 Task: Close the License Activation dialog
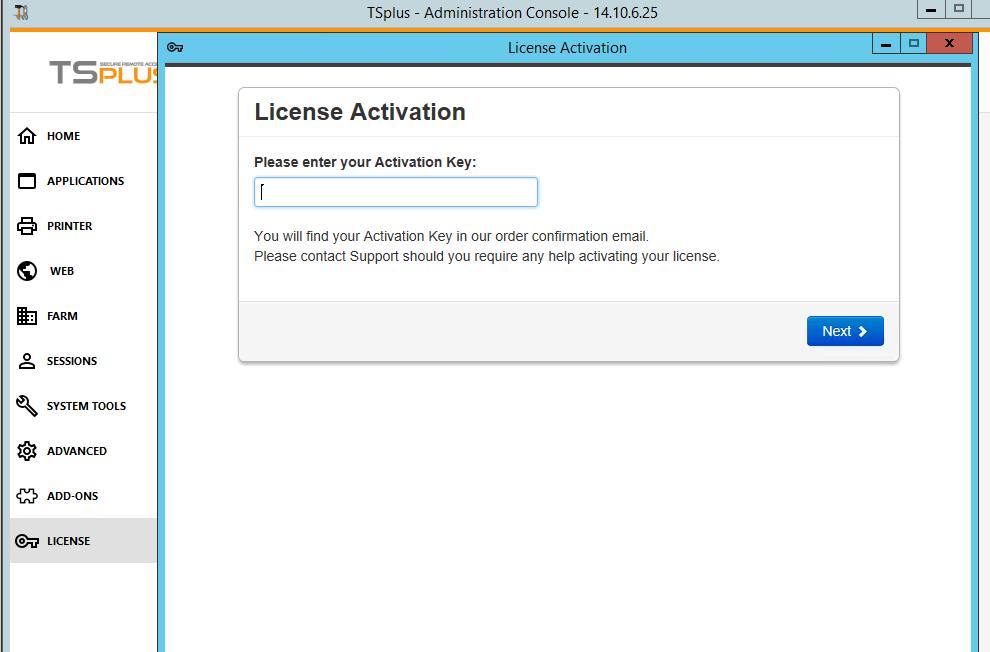949,43
